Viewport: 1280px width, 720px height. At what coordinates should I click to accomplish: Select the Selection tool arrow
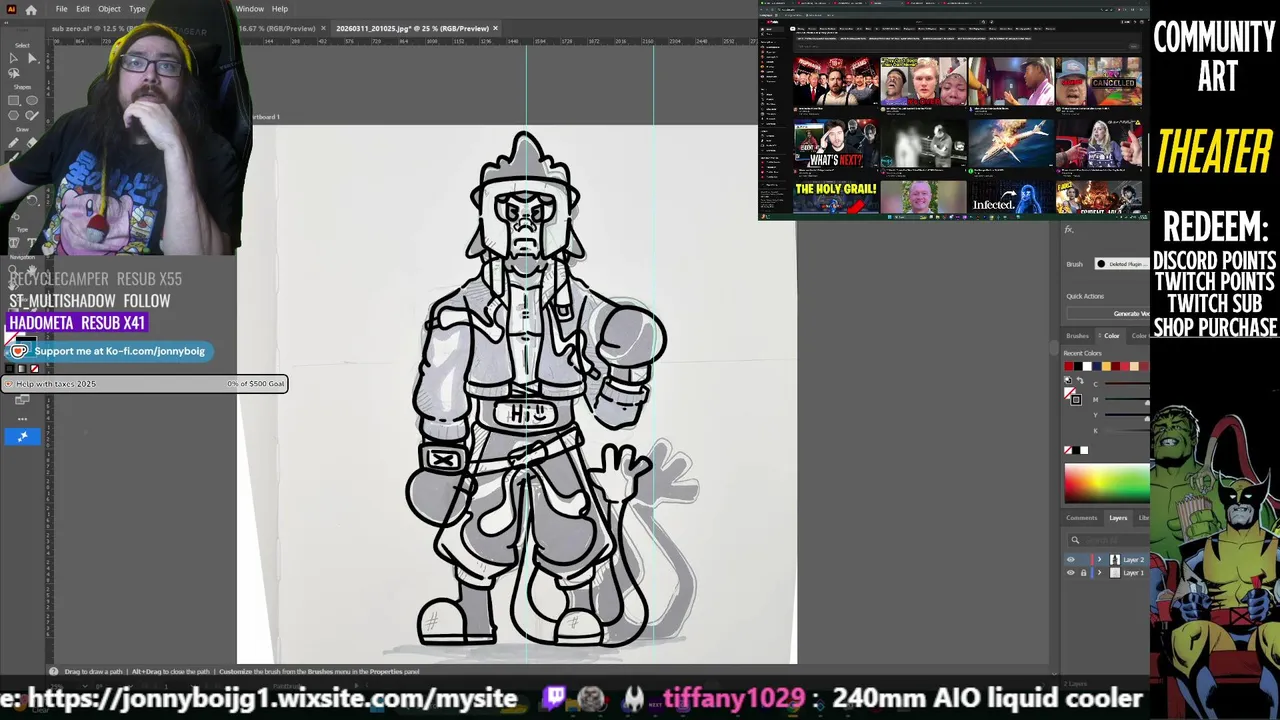(x=13, y=58)
